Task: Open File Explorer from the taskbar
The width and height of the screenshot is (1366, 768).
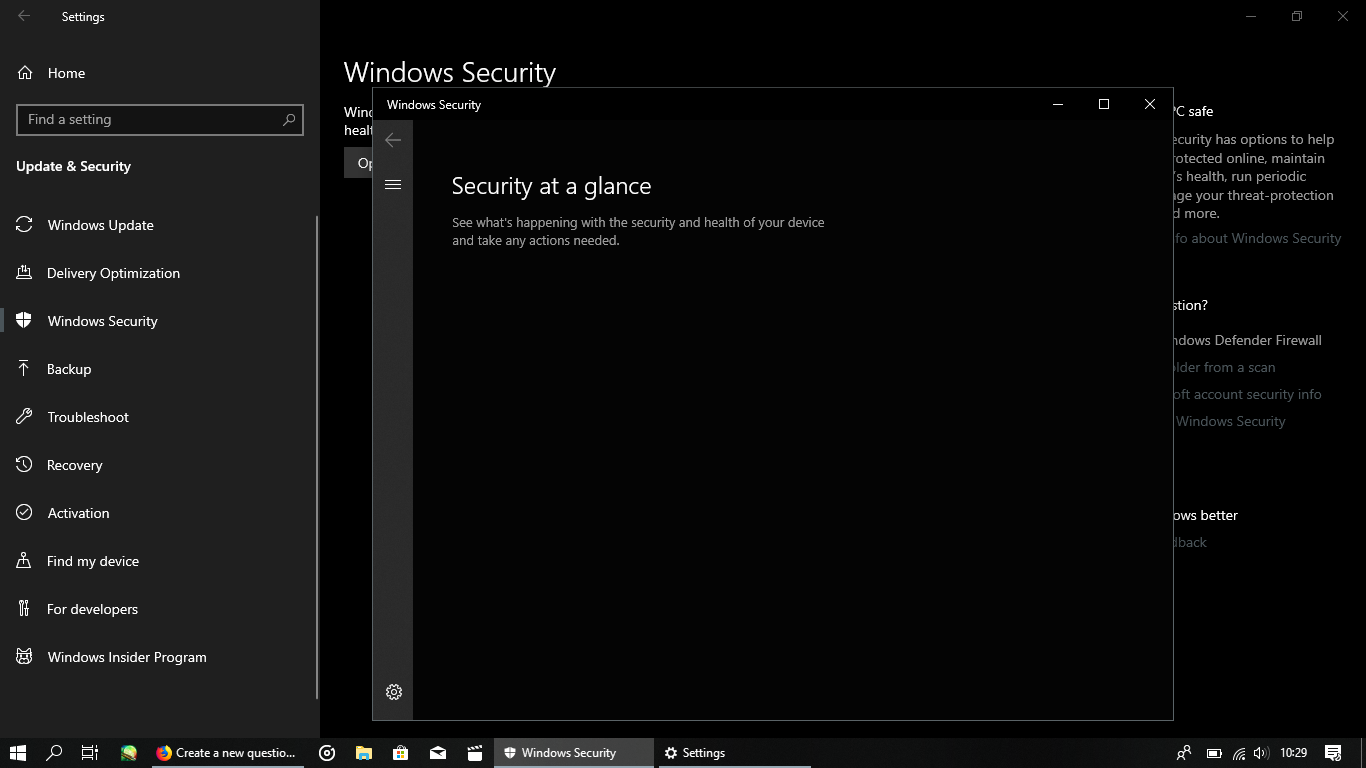Action: [x=364, y=753]
